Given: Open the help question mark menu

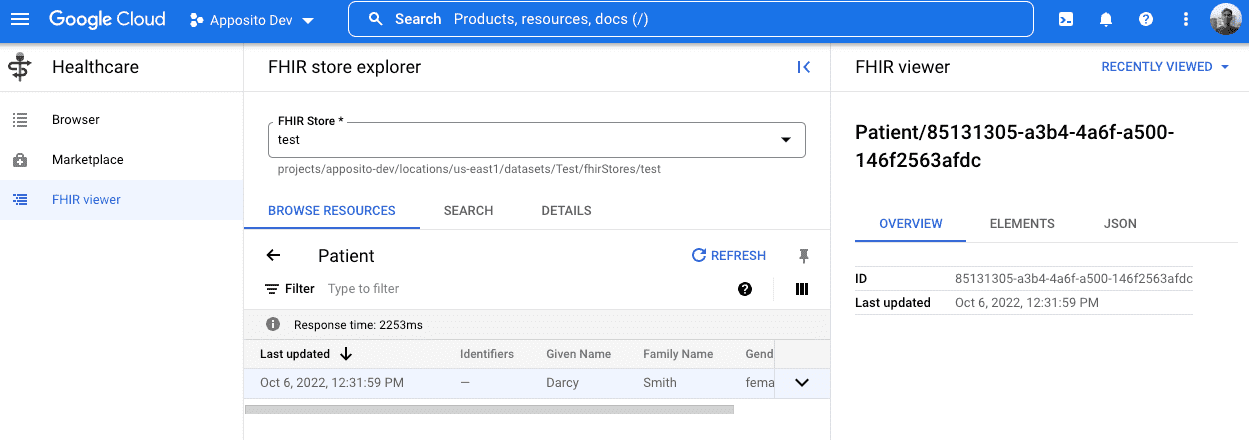Looking at the screenshot, I should pyautogui.click(x=1146, y=19).
